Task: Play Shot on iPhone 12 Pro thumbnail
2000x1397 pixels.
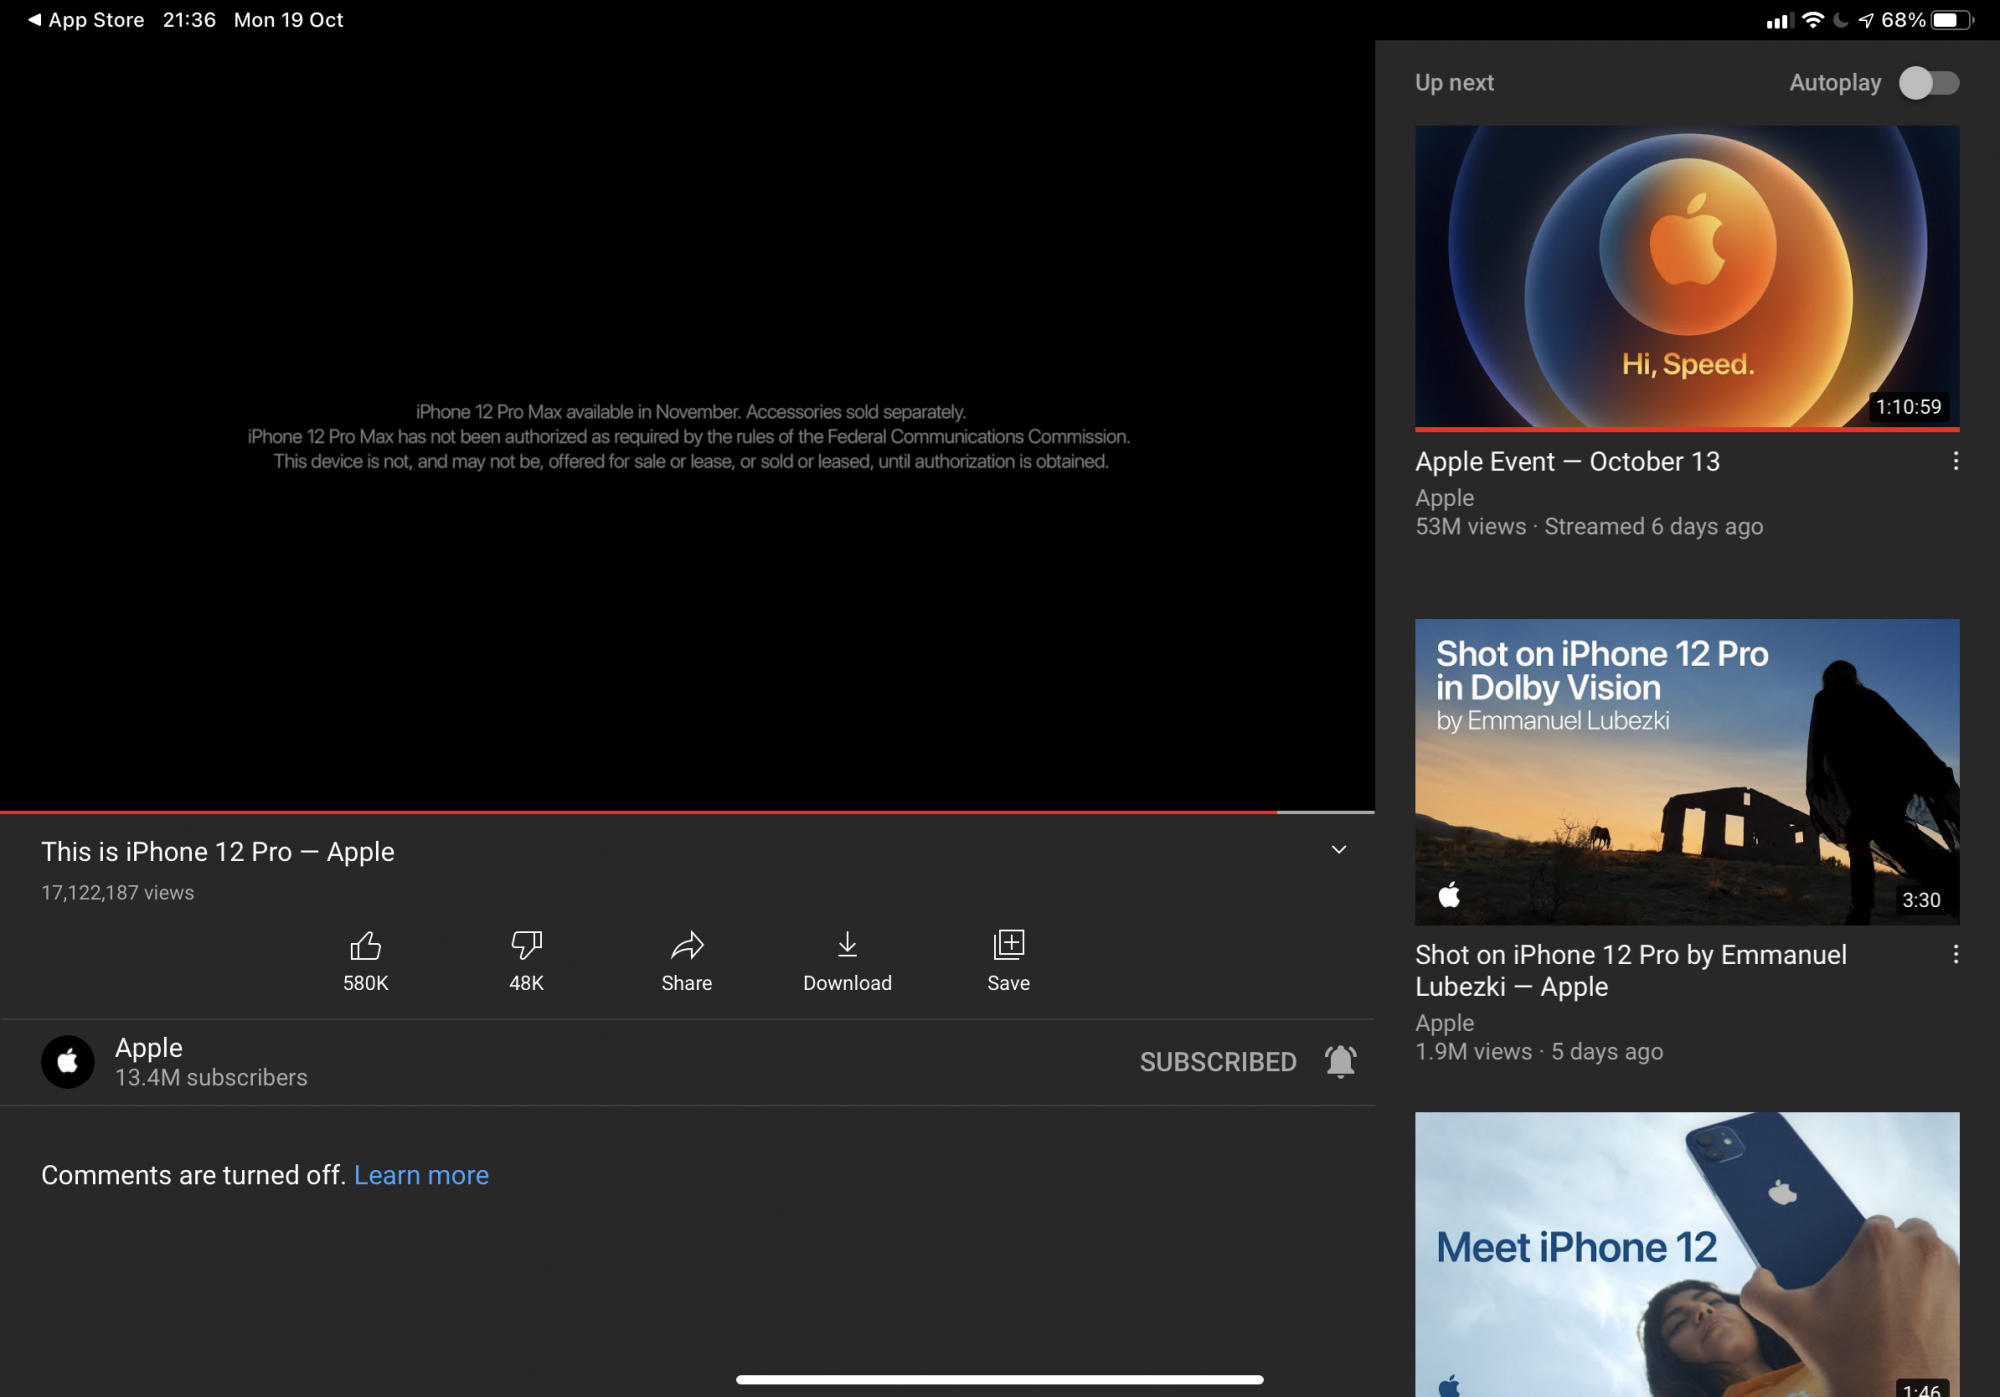Action: [1687, 771]
